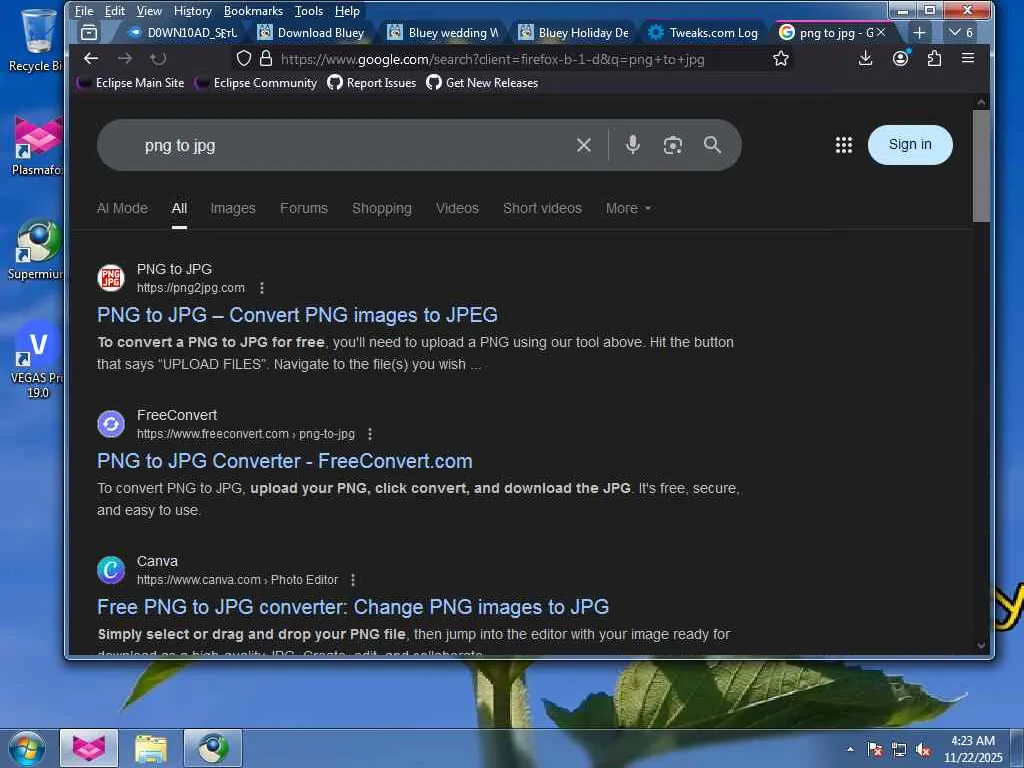Open the Get New Releases bookmark
1024x768 pixels.
(x=483, y=83)
